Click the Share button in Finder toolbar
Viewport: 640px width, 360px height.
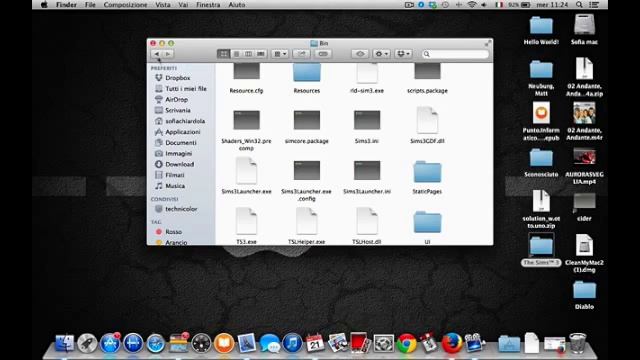point(301,54)
